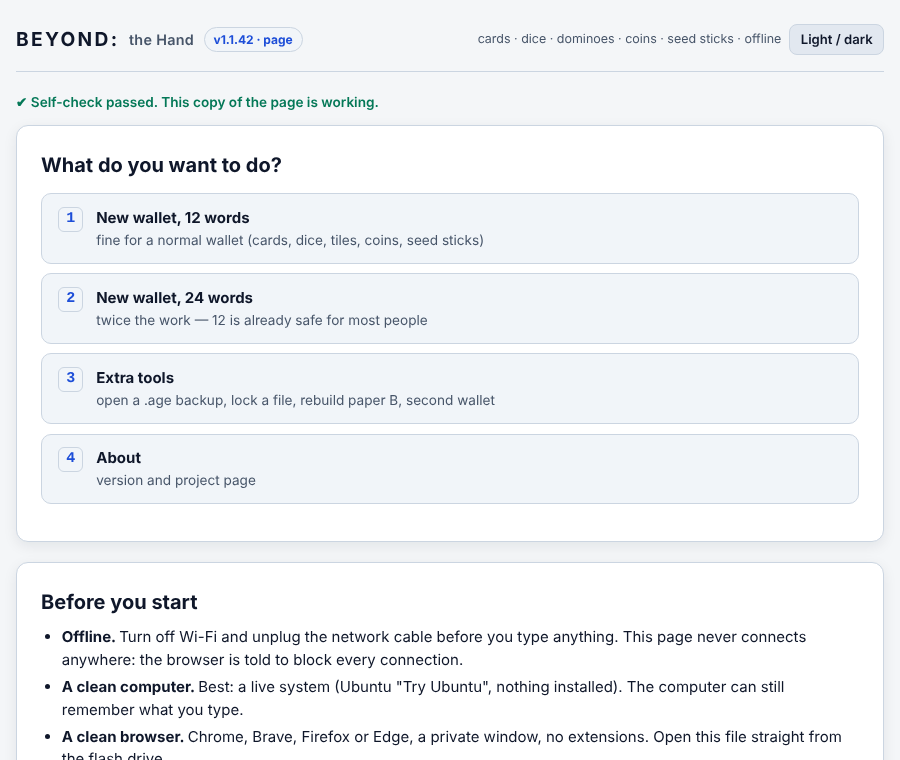This screenshot has height=760, width=900.
Task: Click 'open a .age backup' description text
Action: (x=296, y=400)
